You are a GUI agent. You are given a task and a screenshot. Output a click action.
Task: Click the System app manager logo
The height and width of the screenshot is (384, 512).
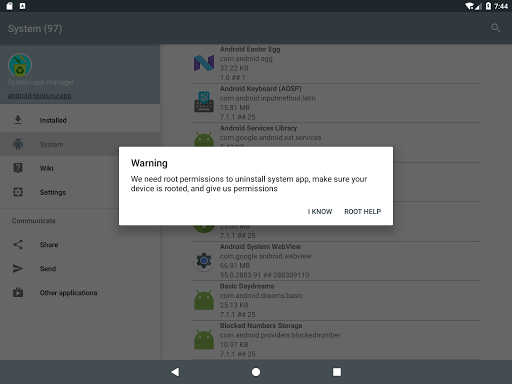[20, 65]
